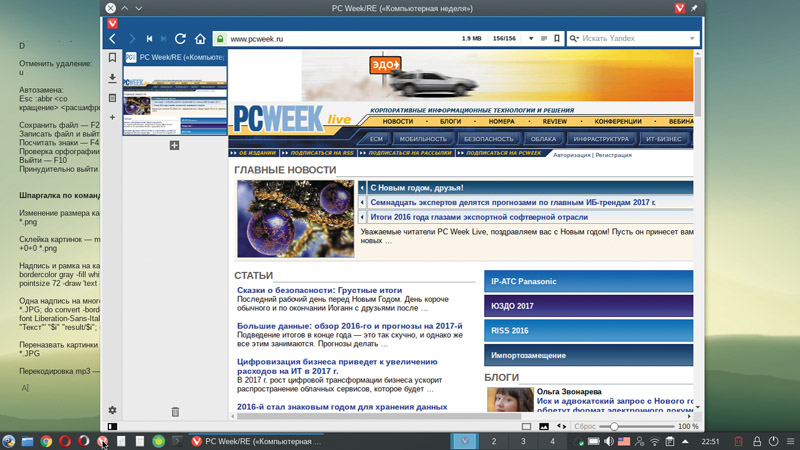Launch Chrome from taskbar
The image size is (800, 450).
pos(46,441)
